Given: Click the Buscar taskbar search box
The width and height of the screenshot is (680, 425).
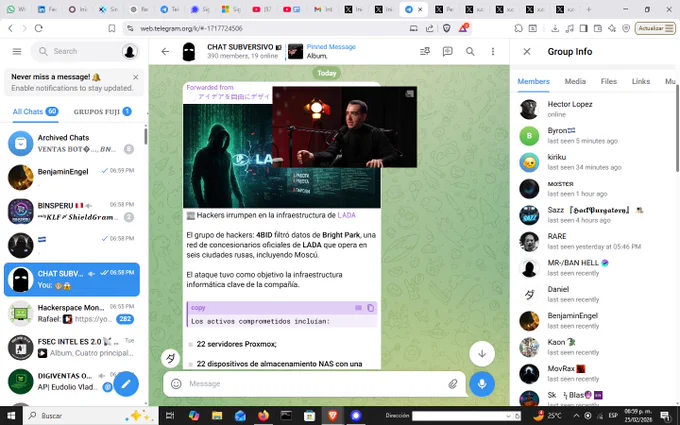Looking at the screenshot, I should click(89, 415).
